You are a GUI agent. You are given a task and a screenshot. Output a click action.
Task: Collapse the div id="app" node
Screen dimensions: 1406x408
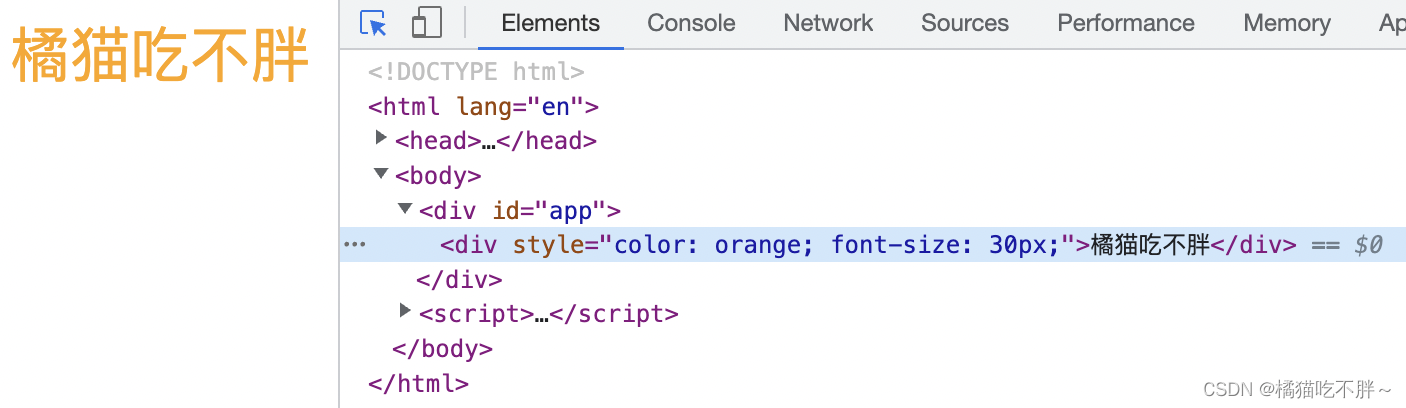tap(405, 209)
